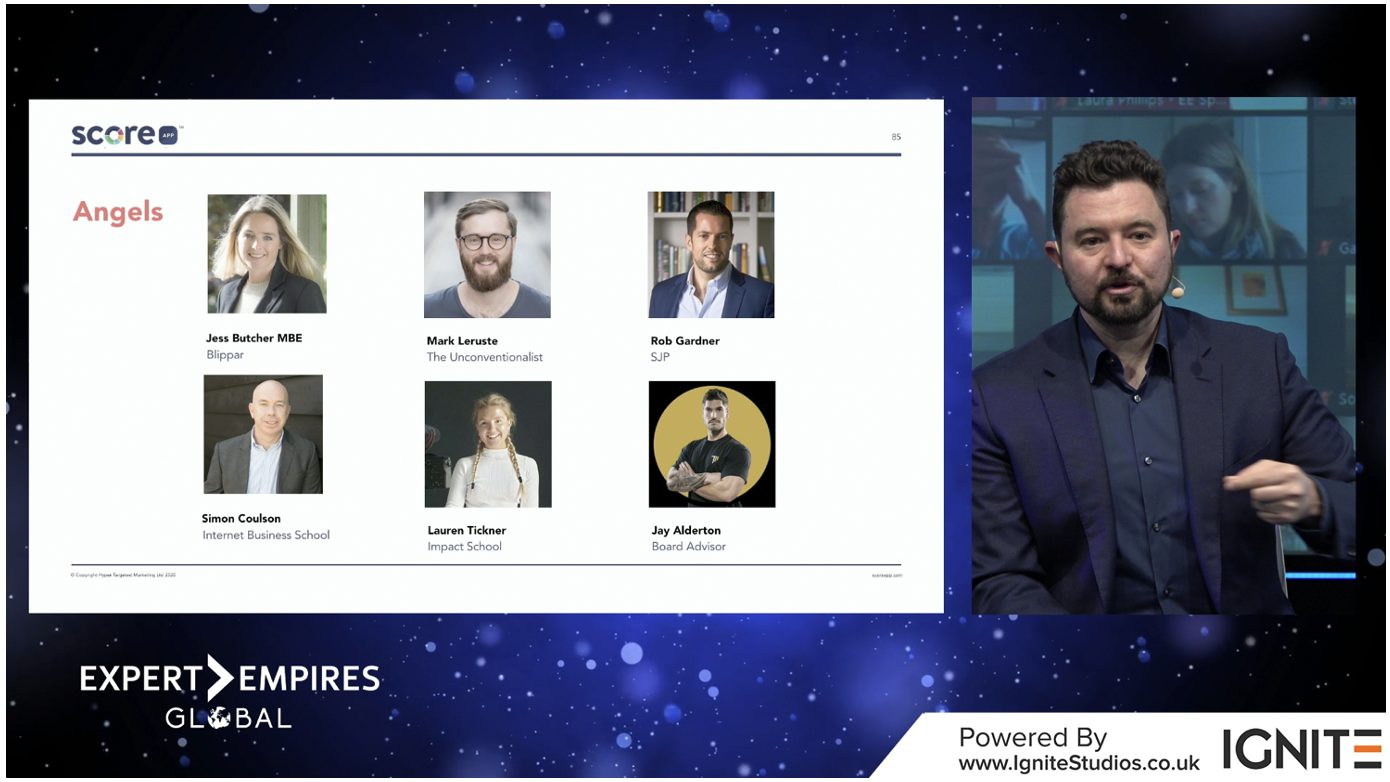Click the Impact School label
Screen dimensions: 1390x782
click(x=465, y=546)
